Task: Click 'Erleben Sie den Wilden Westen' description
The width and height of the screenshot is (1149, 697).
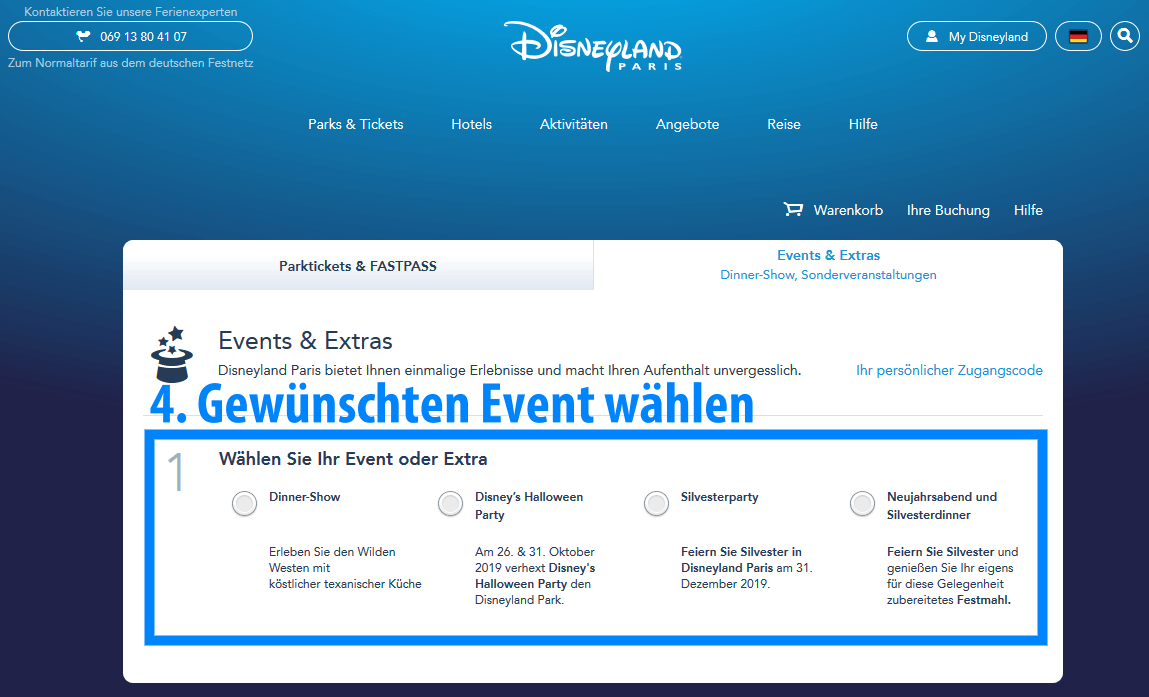Action: pyautogui.click(x=345, y=567)
